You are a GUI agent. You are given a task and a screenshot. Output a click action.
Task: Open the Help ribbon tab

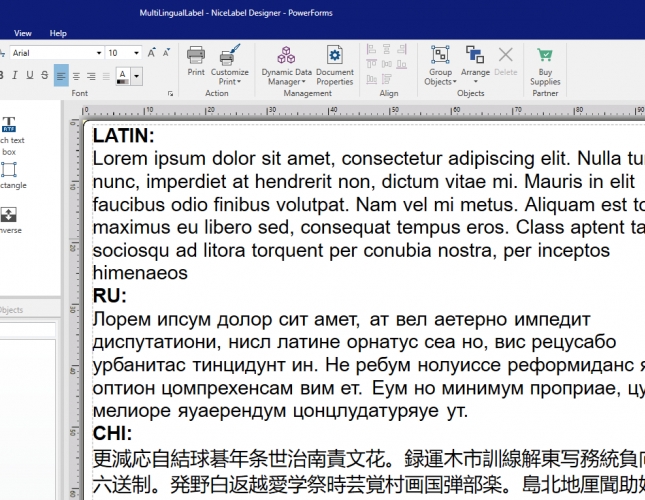point(58,33)
